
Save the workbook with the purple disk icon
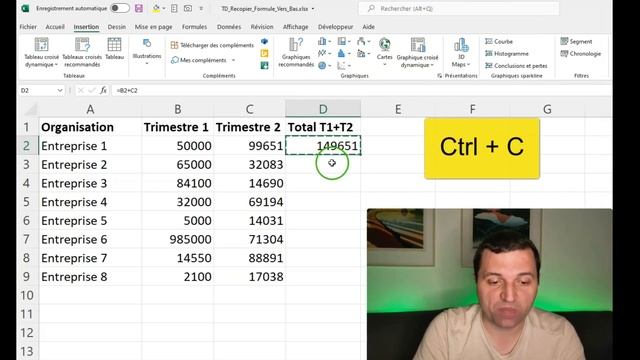[x=139, y=8]
